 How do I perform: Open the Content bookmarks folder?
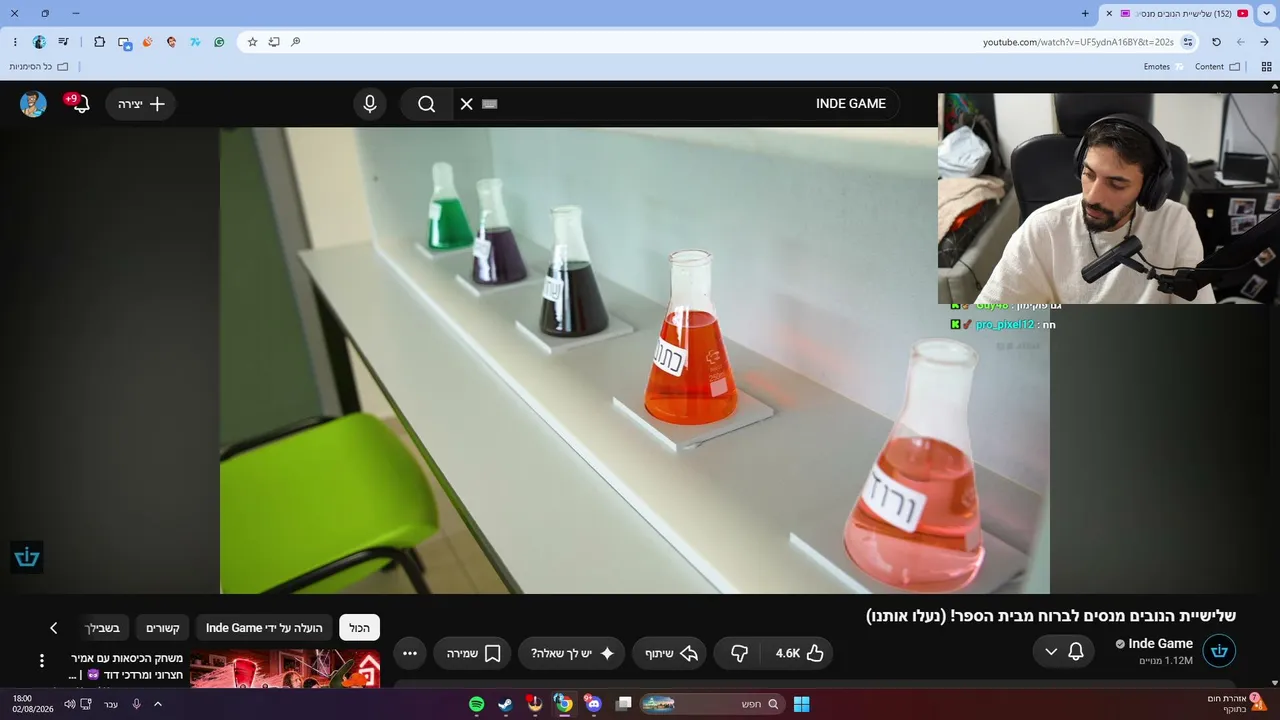[1218, 67]
